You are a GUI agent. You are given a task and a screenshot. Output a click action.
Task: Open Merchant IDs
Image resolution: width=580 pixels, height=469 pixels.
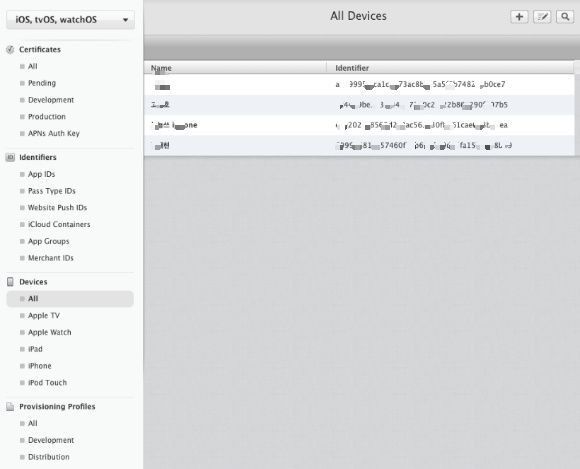[51, 258]
